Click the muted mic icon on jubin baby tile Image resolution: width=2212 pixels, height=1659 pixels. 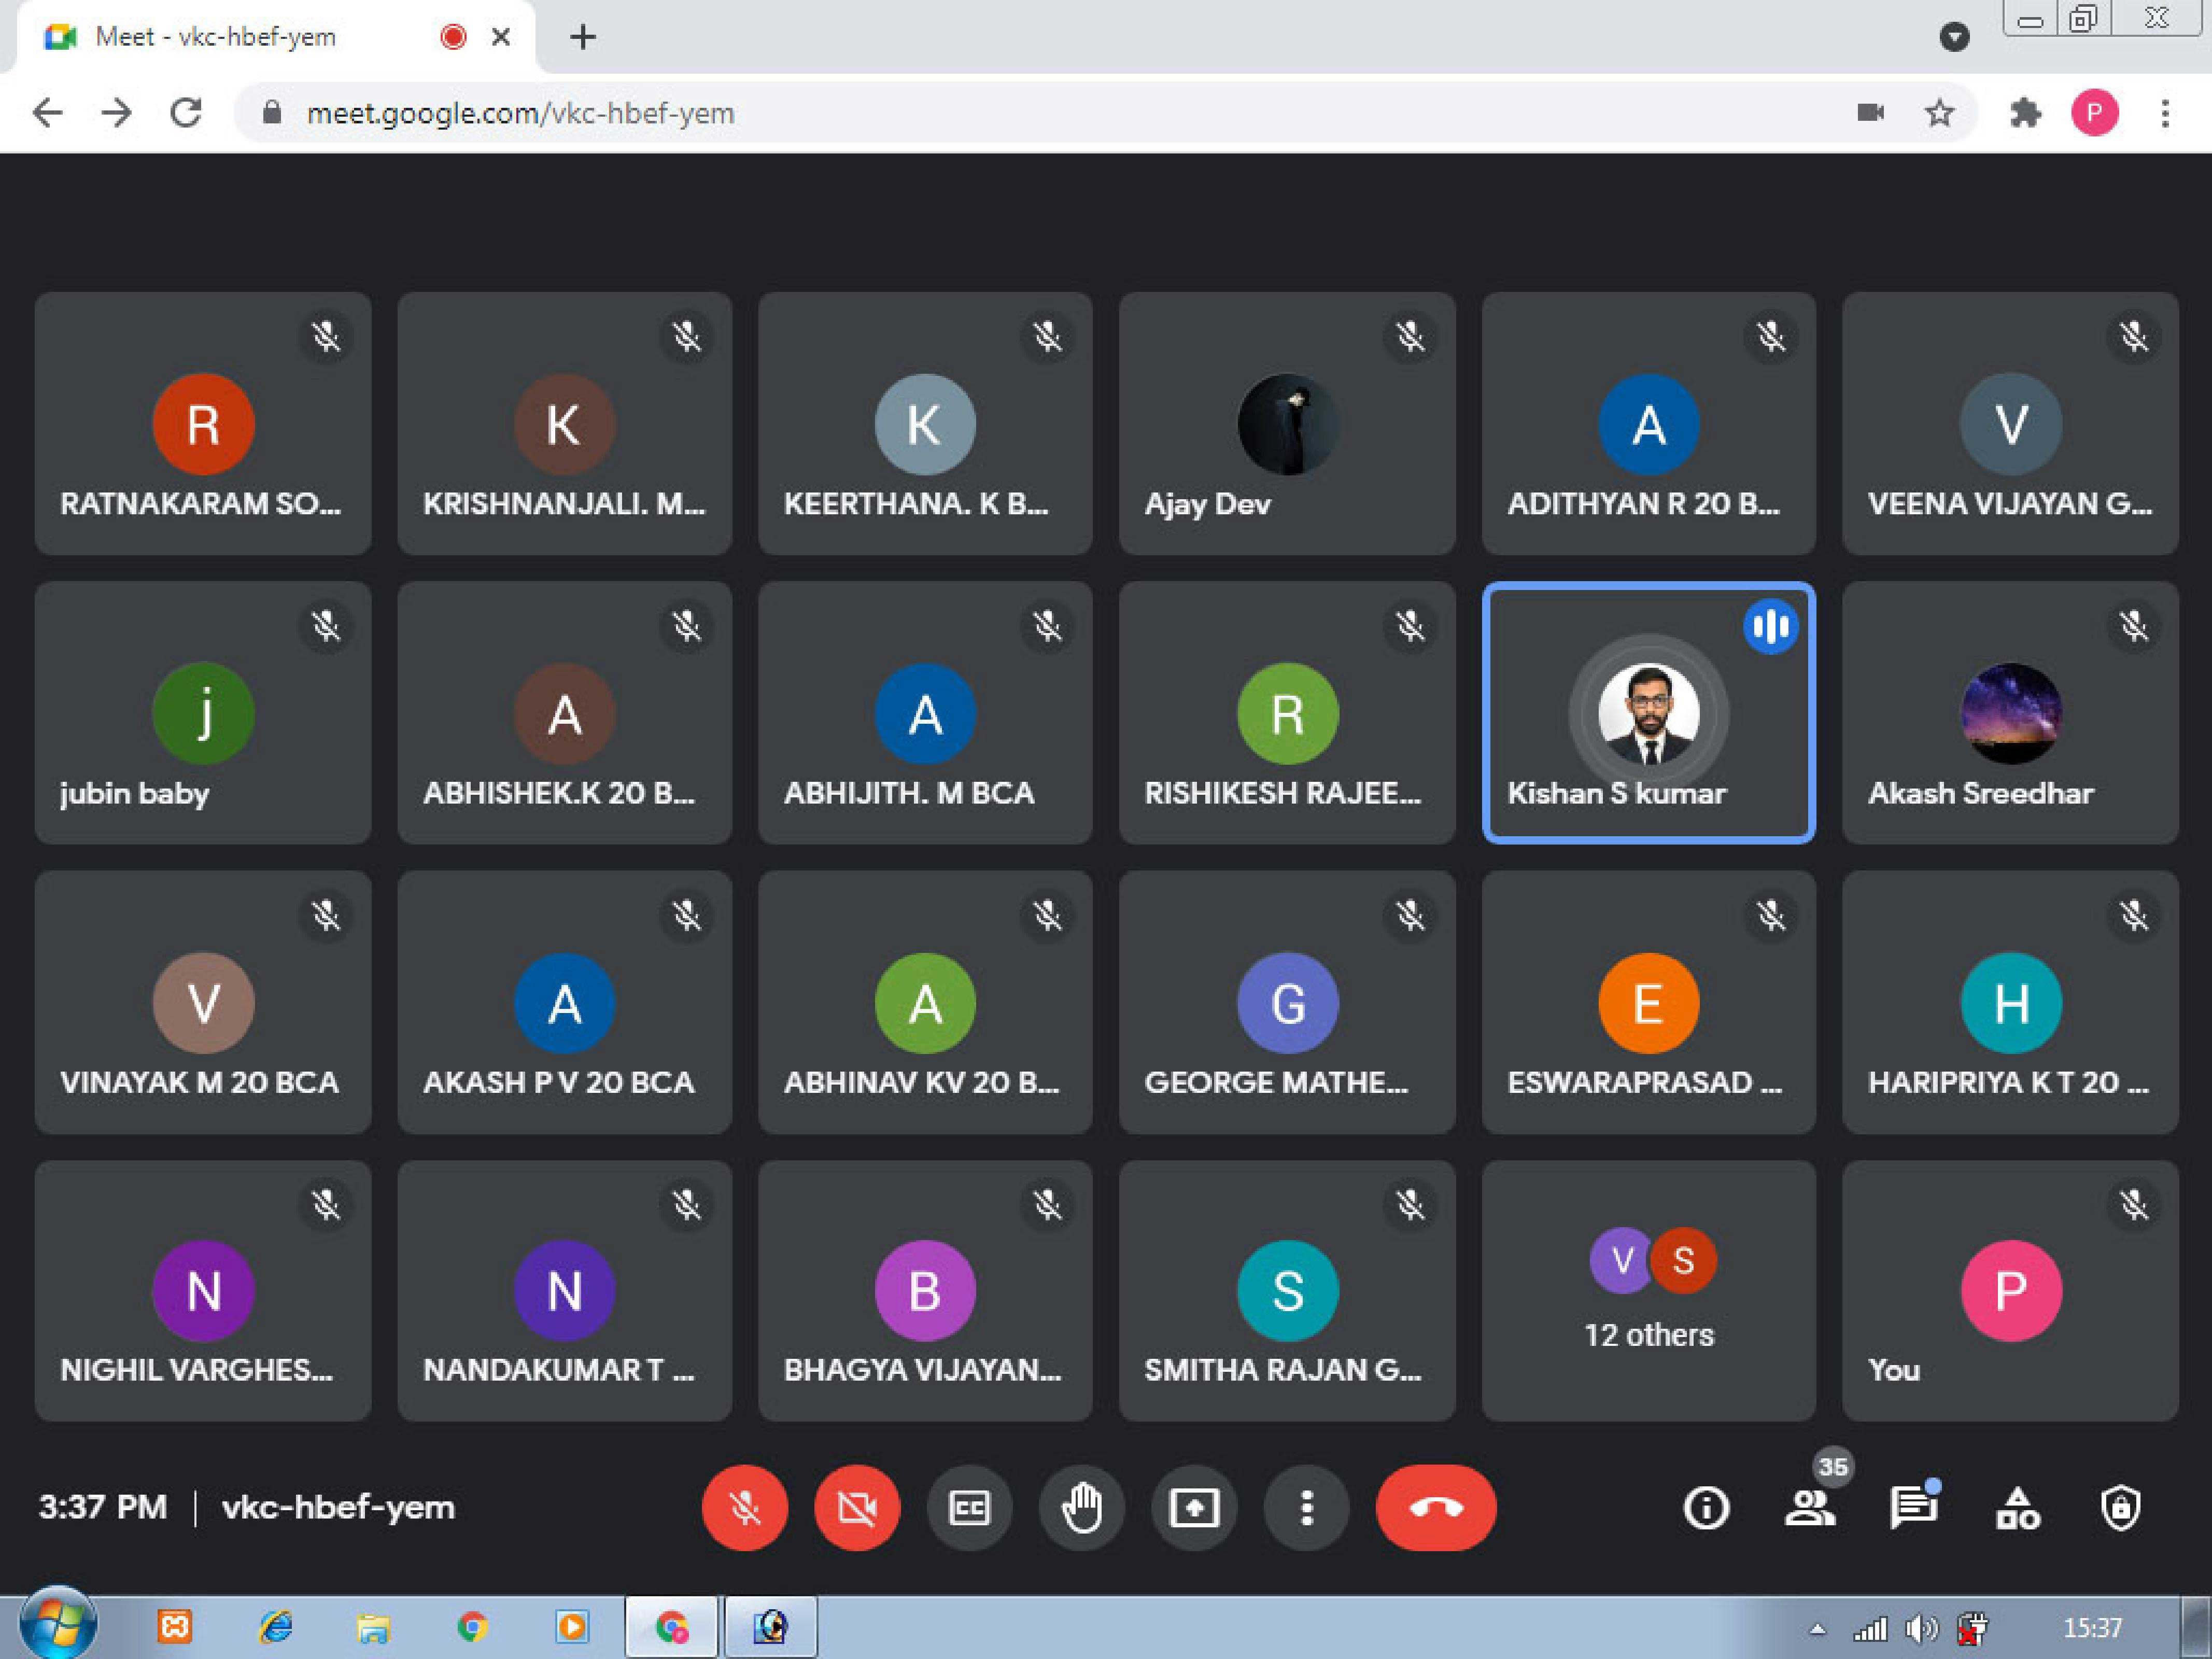click(326, 626)
